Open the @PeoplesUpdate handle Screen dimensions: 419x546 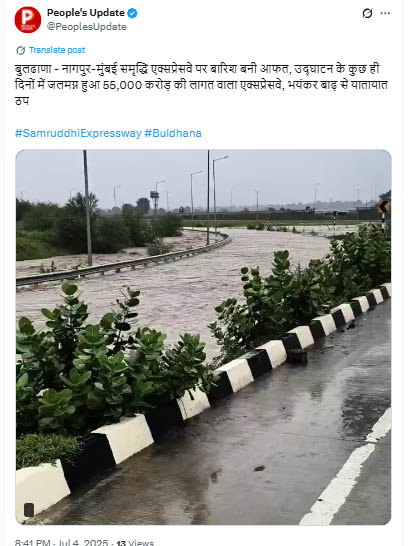click(x=87, y=27)
